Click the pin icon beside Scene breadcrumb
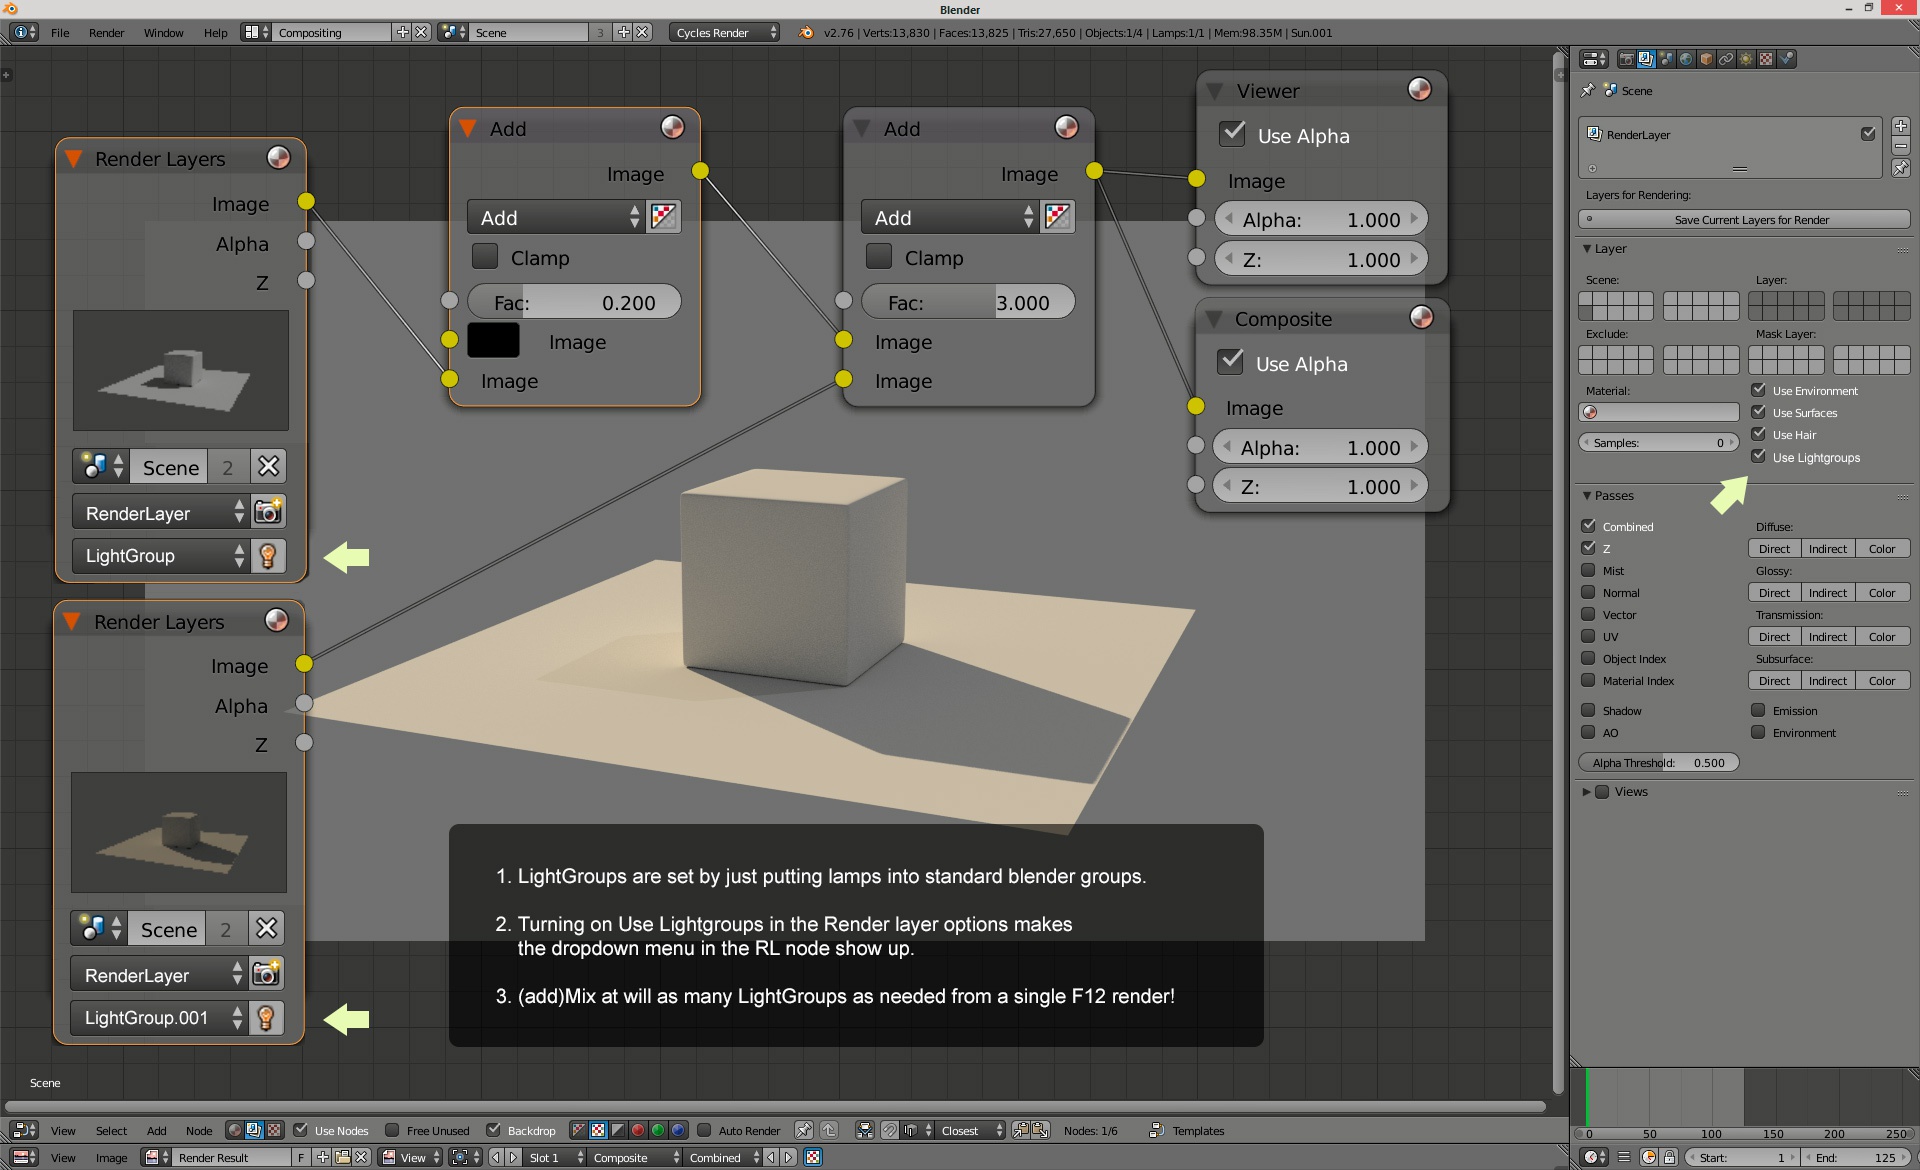This screenshot has width=1920, height=1170. click(1588, 90)
